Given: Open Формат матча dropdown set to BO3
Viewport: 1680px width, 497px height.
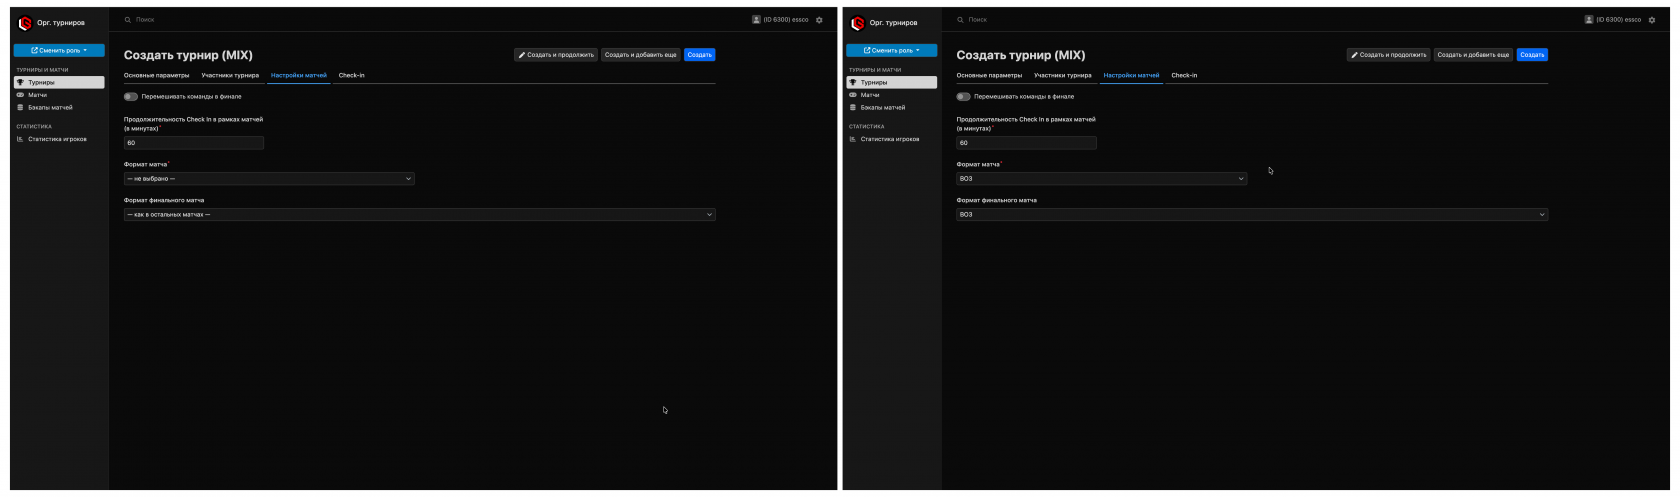Looking at the screenshot, I should pyautogui.click(x=1101, y=179).
